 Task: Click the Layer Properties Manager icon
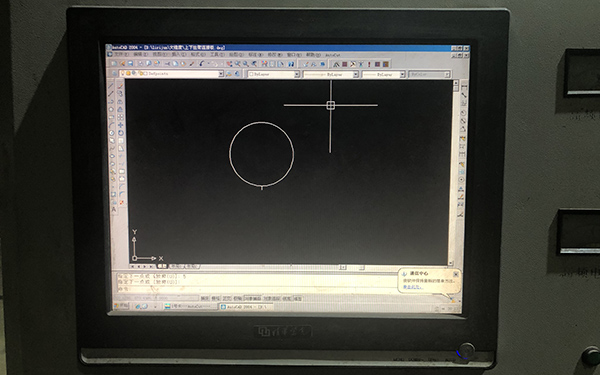click(x=114, y=73)
